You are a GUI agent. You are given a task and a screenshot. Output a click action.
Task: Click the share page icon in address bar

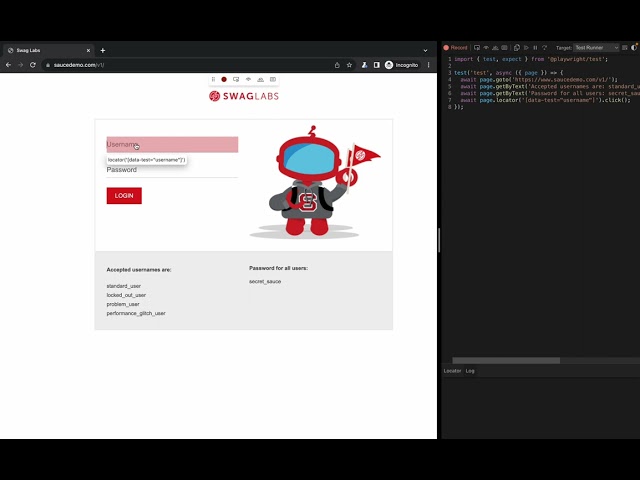337,65
